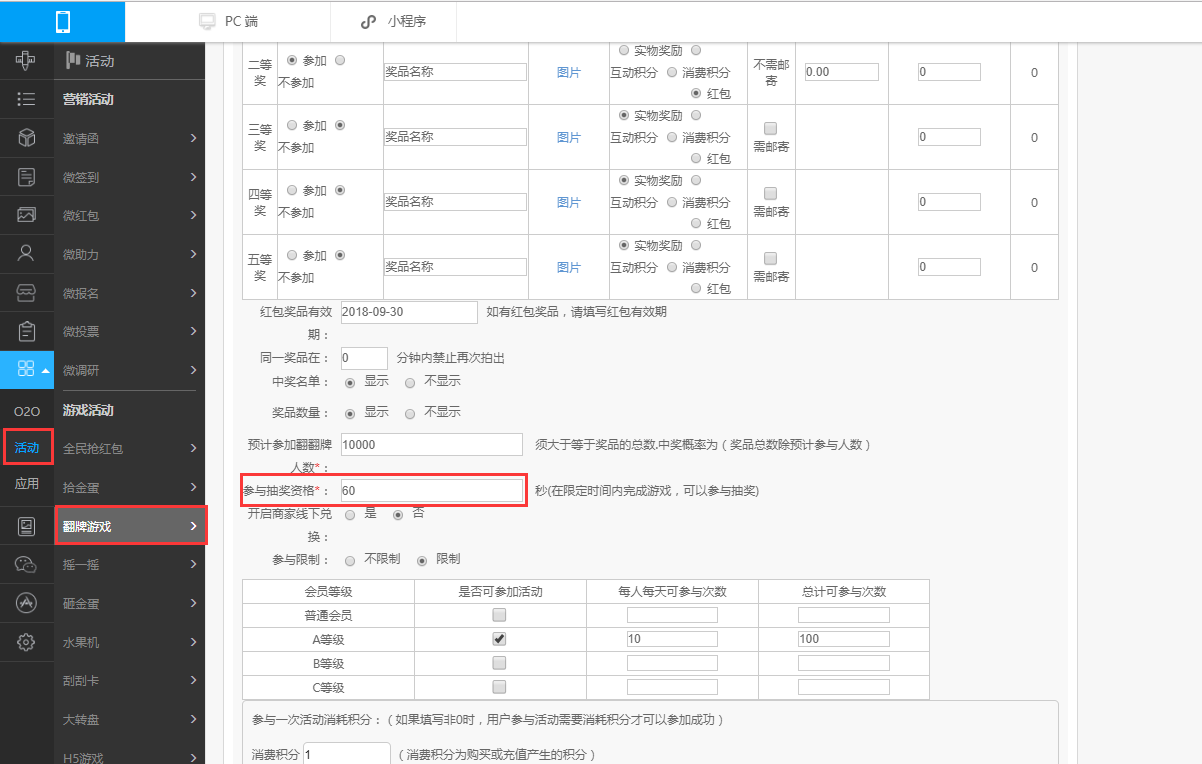Tick 需邮寄 checkbox for 三等奖
This screenshot has height=764, width=1202.
click(x=771, y=128)
